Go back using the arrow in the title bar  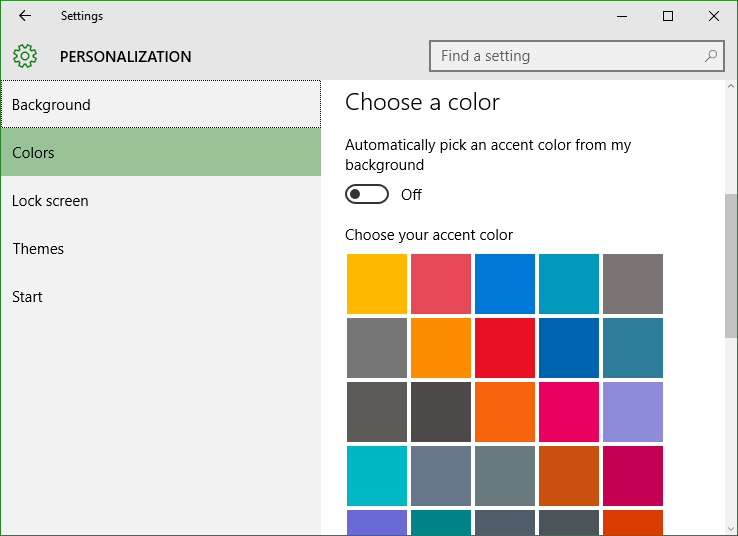click(25, 16)
